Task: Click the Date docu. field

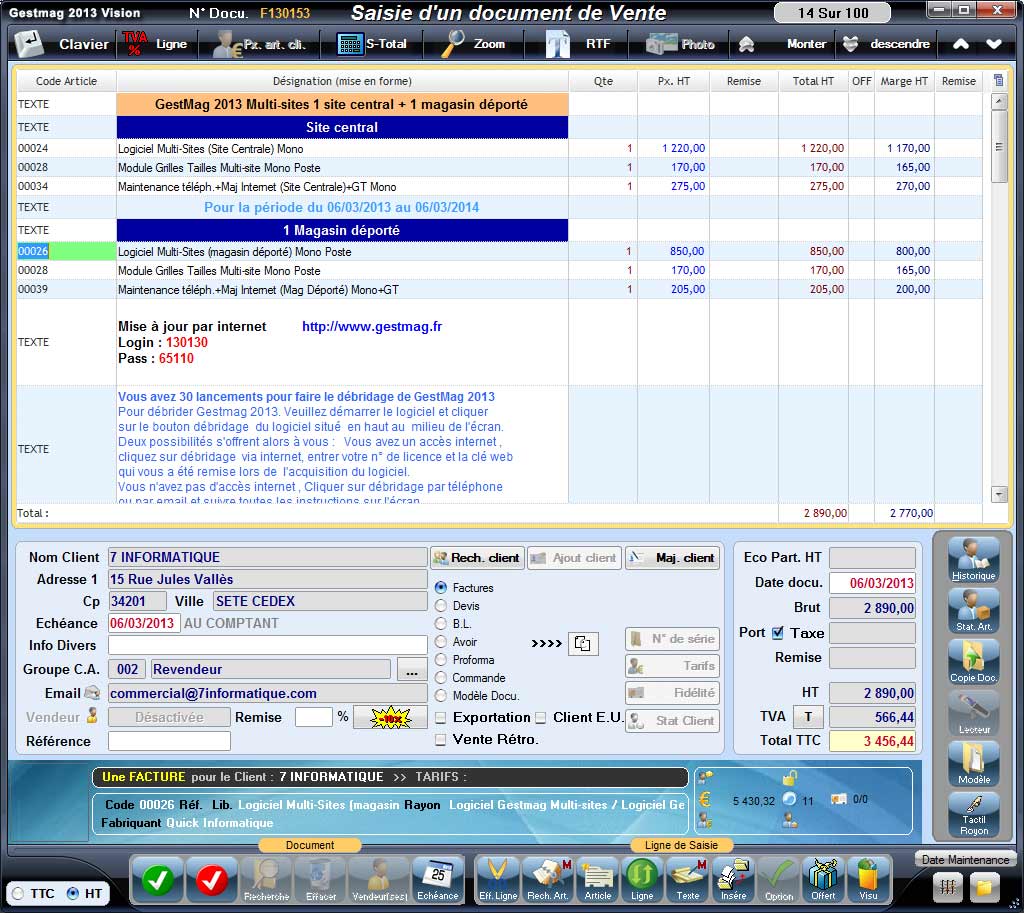Action: [x=872, y=583]
